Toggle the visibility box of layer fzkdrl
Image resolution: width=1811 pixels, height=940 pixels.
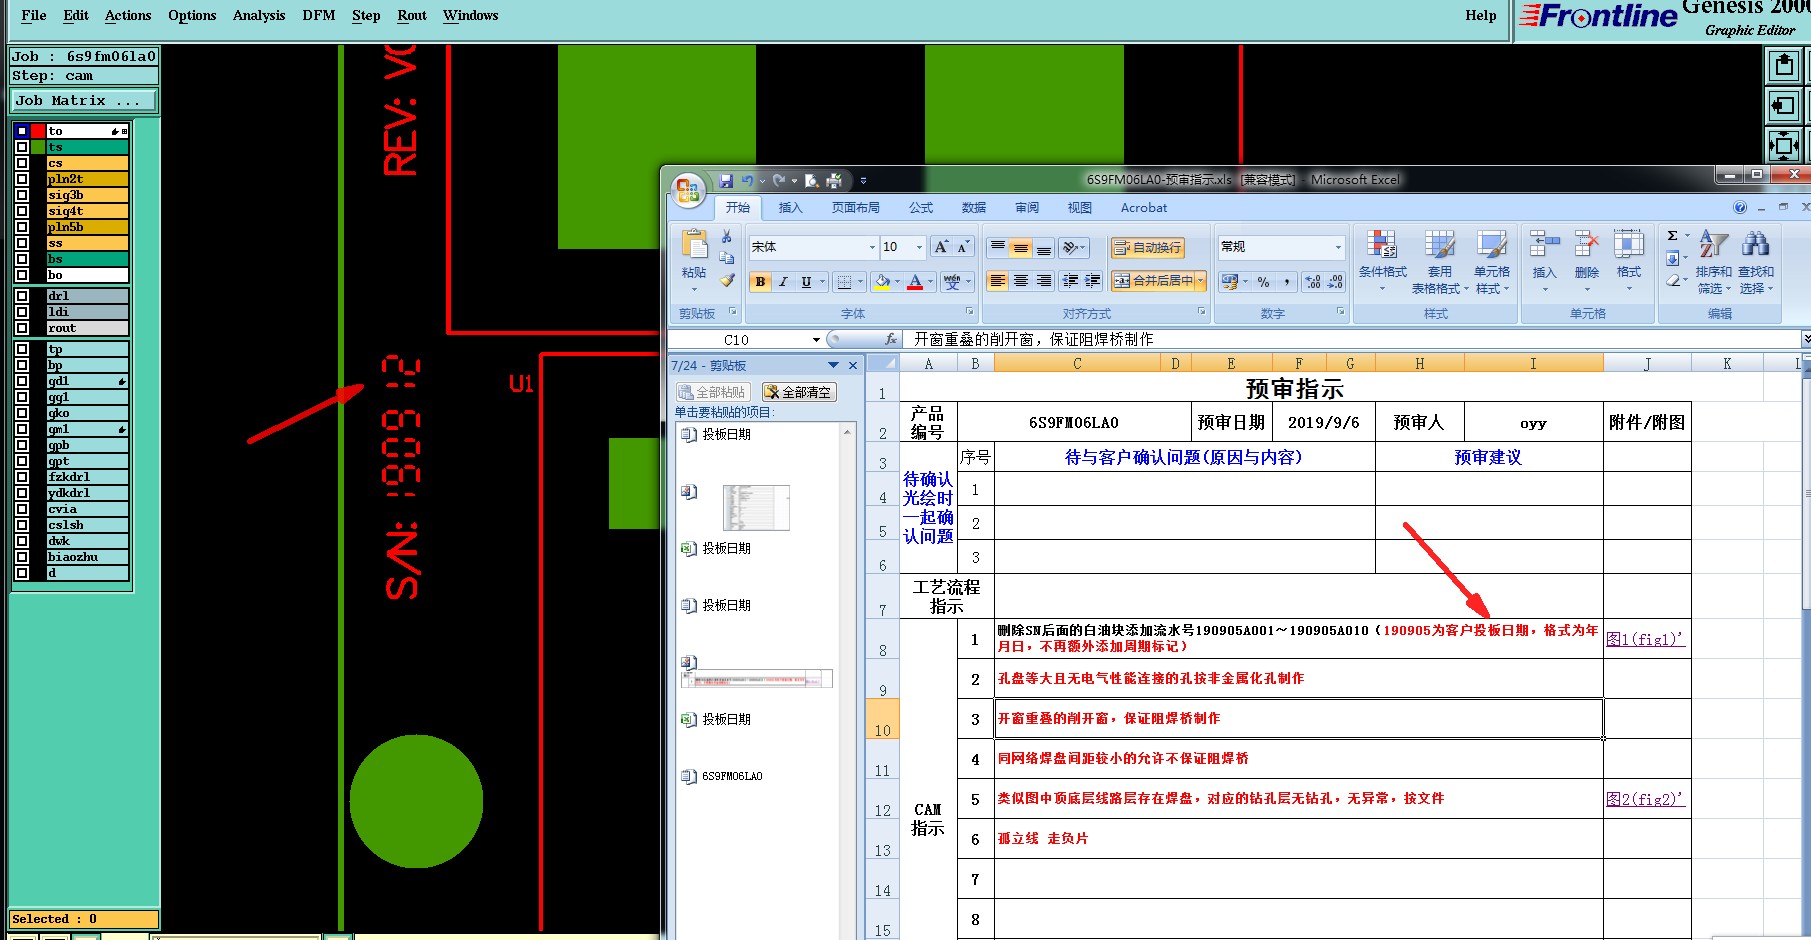22,477
